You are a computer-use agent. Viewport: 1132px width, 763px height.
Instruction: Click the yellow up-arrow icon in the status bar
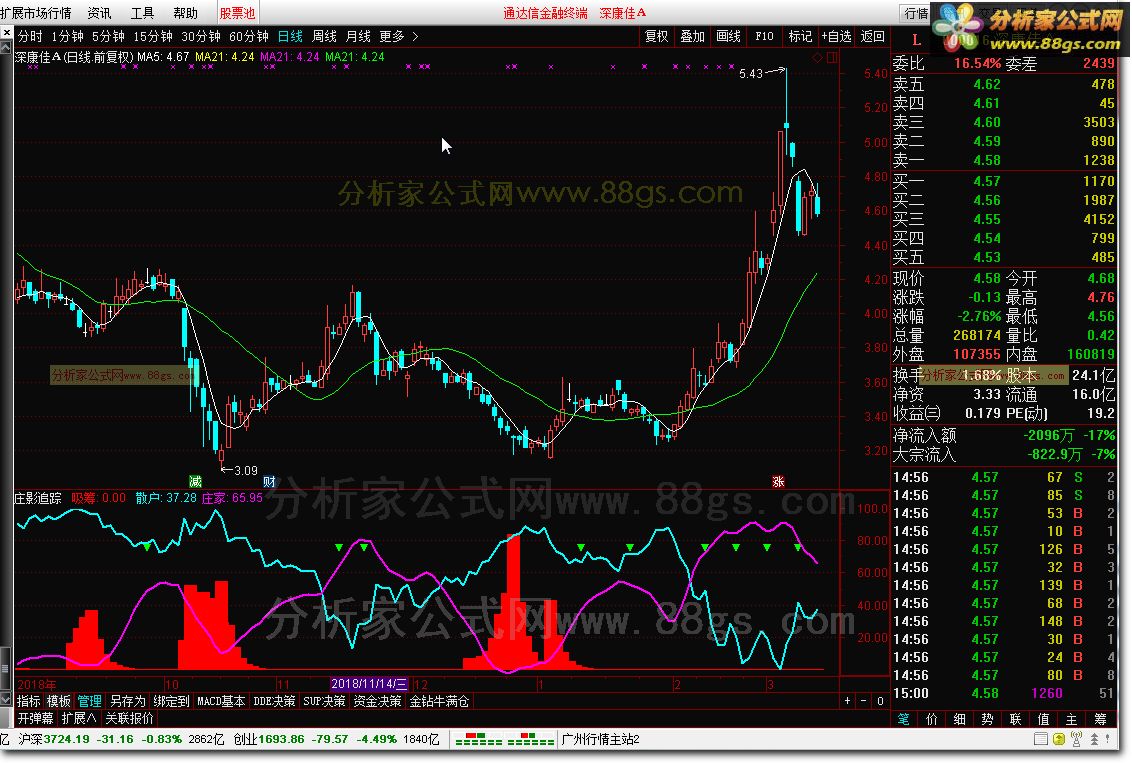coord(1059,739)
